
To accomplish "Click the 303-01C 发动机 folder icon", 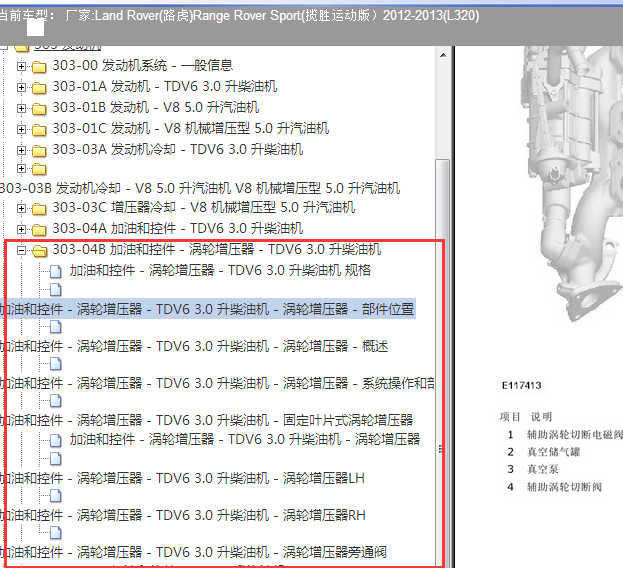I will point(39,130).
